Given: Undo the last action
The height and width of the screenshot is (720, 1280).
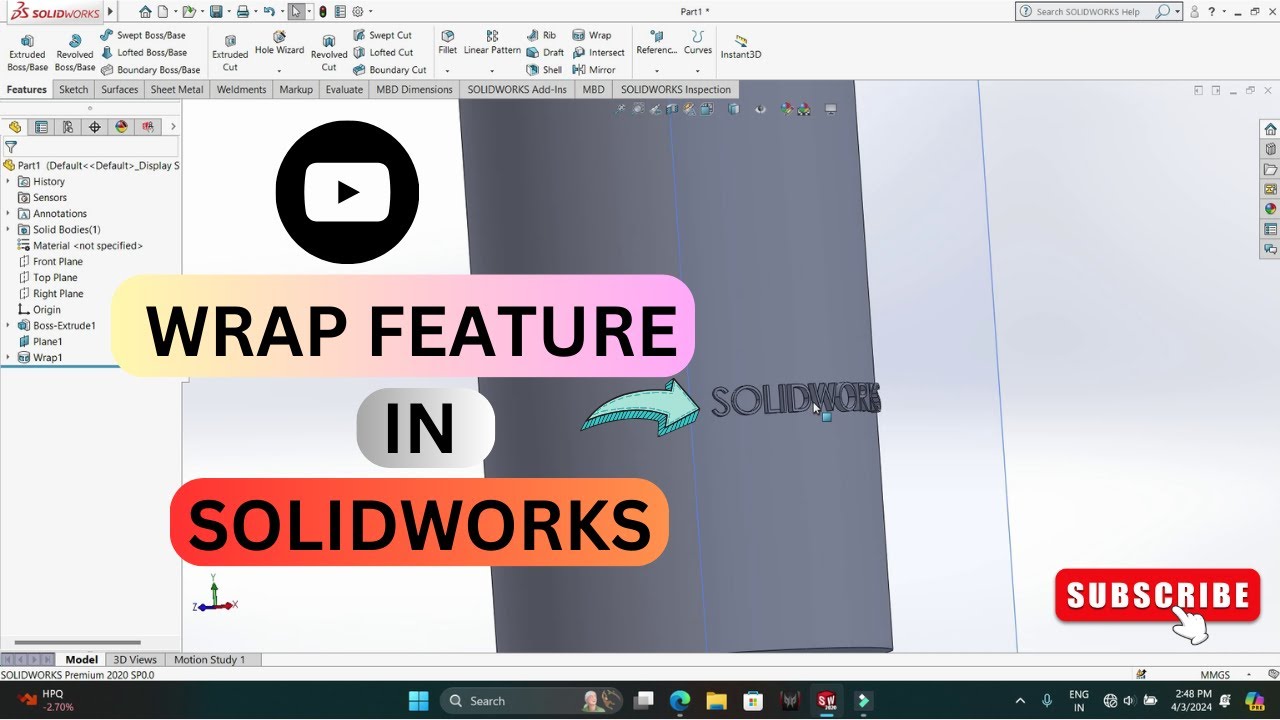Looking at the screenshot, I should click(x=268, y=12).
